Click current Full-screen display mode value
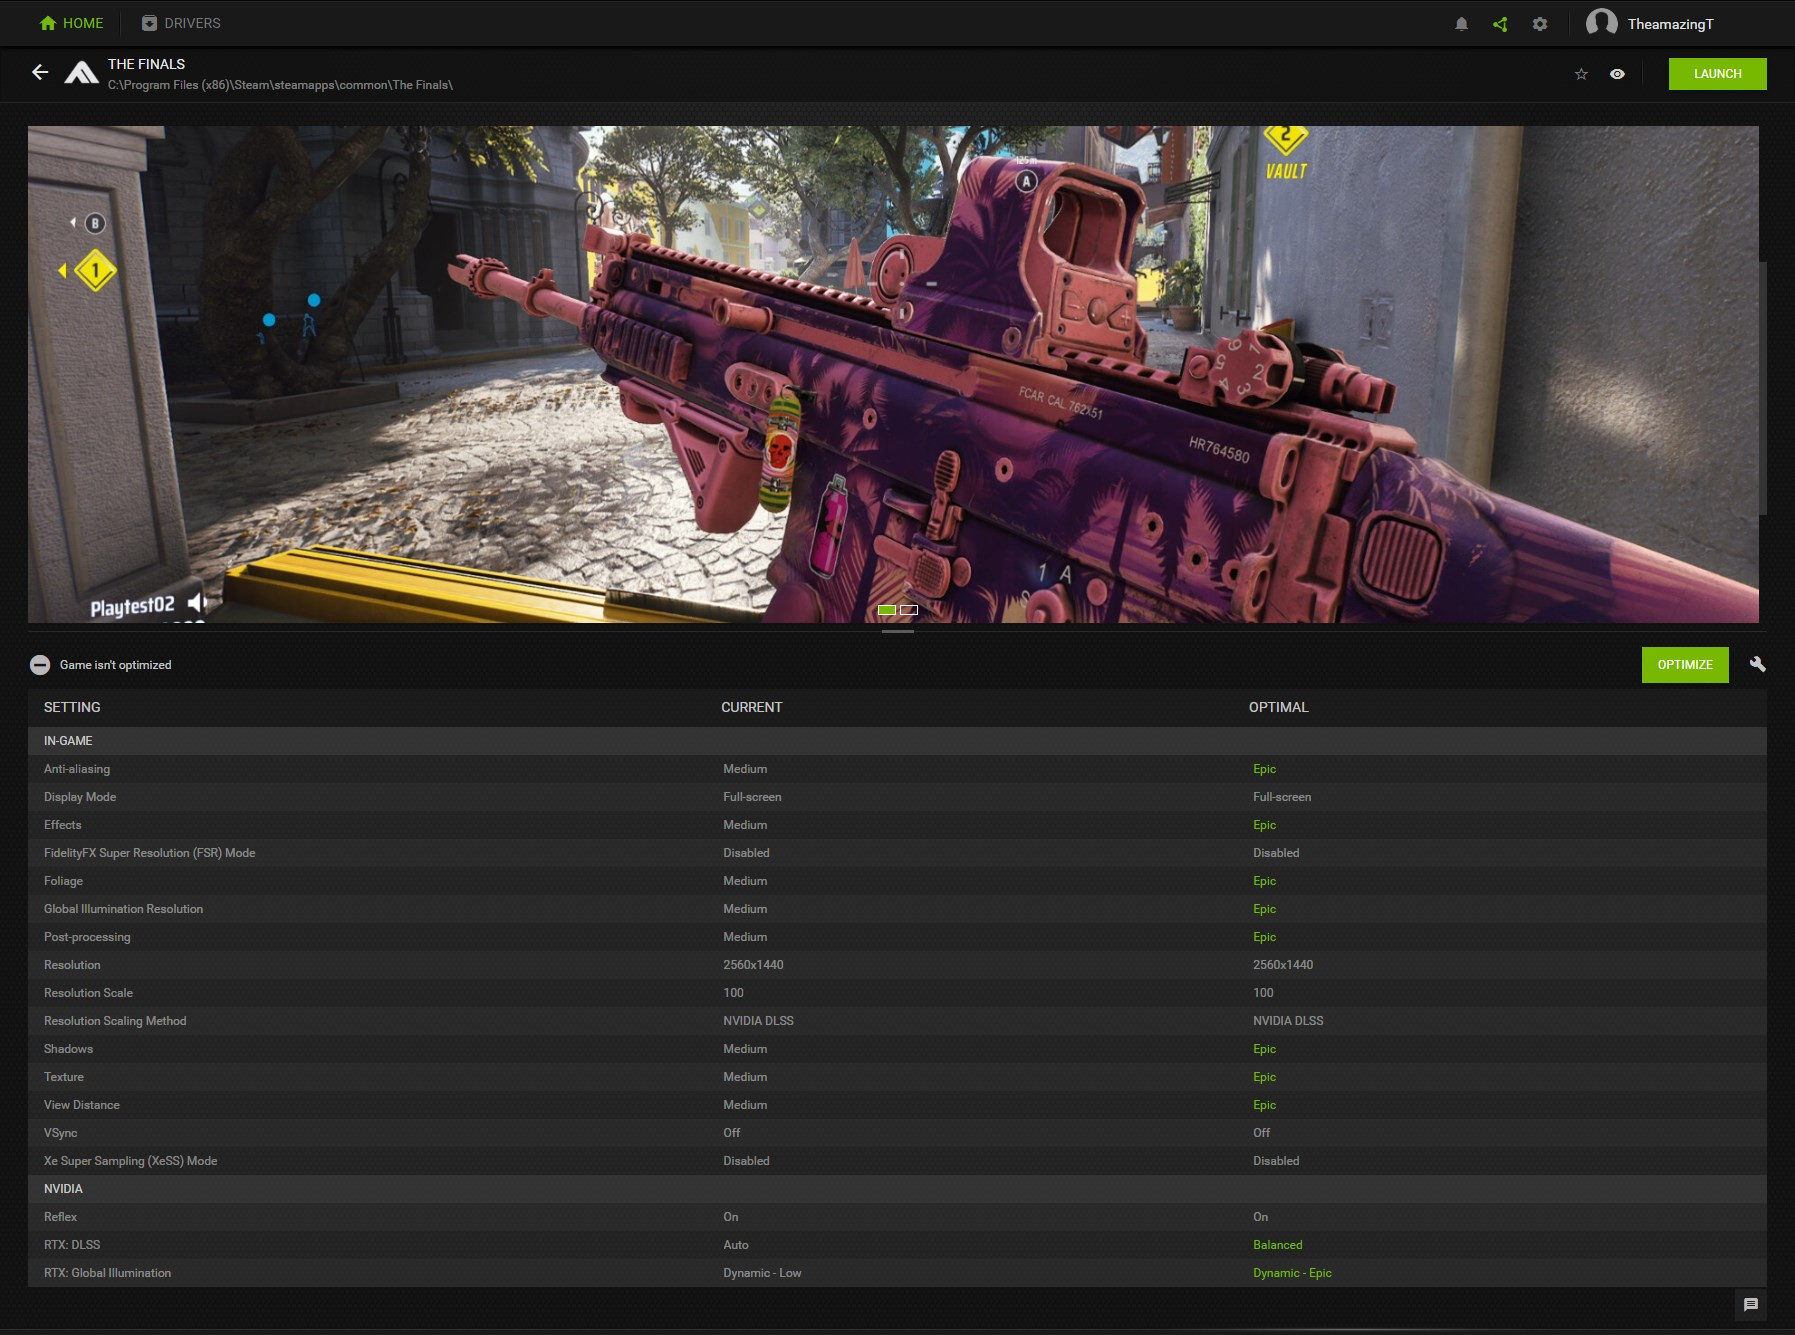 pos(752,797)
